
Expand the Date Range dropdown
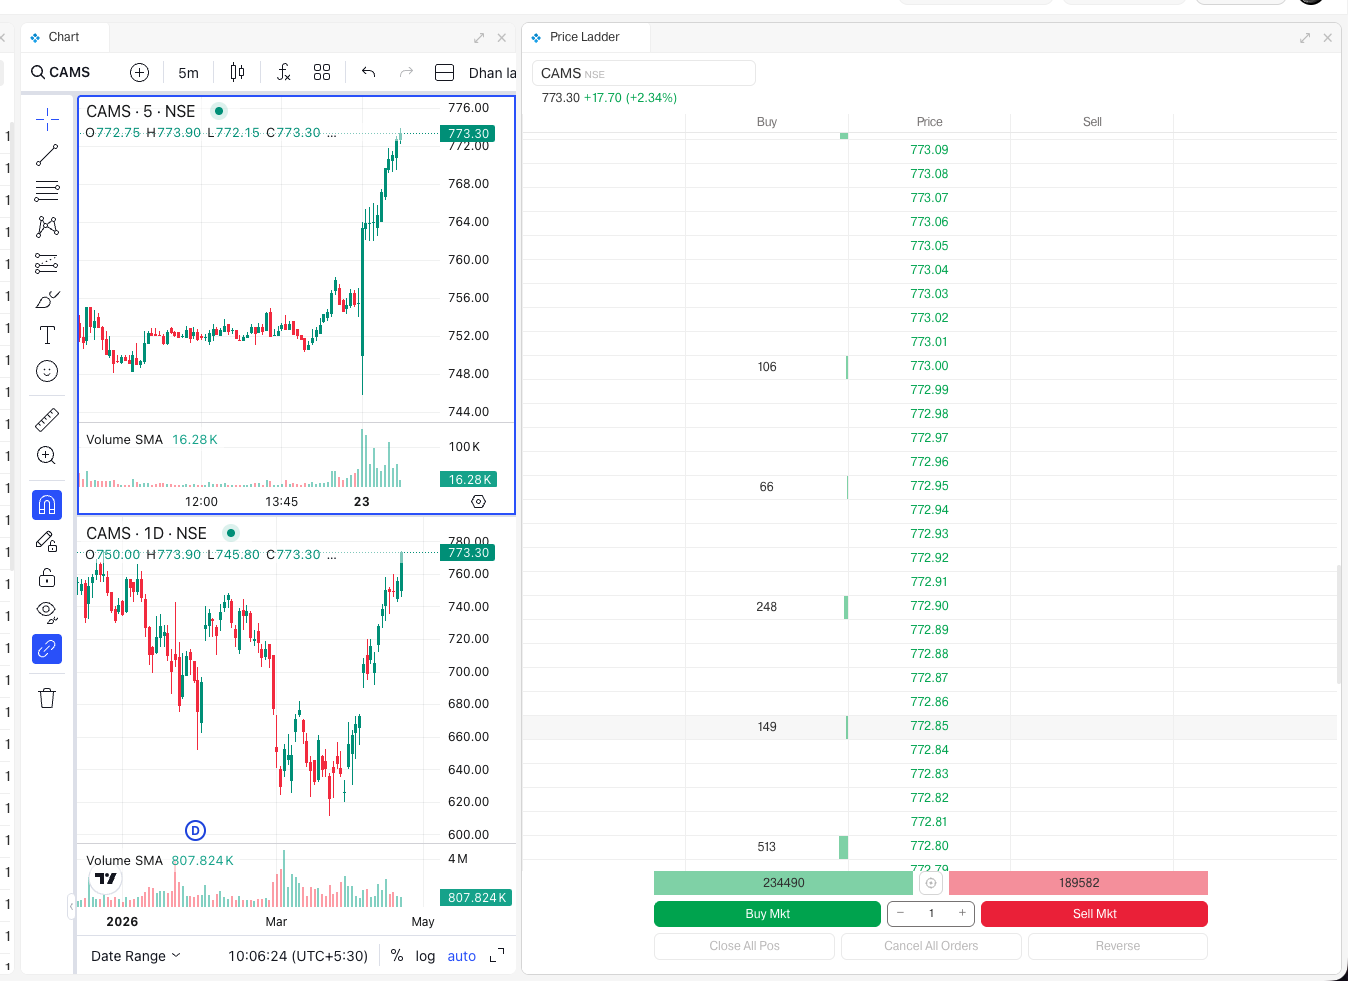pyautogui.click(x=136, y=956)
